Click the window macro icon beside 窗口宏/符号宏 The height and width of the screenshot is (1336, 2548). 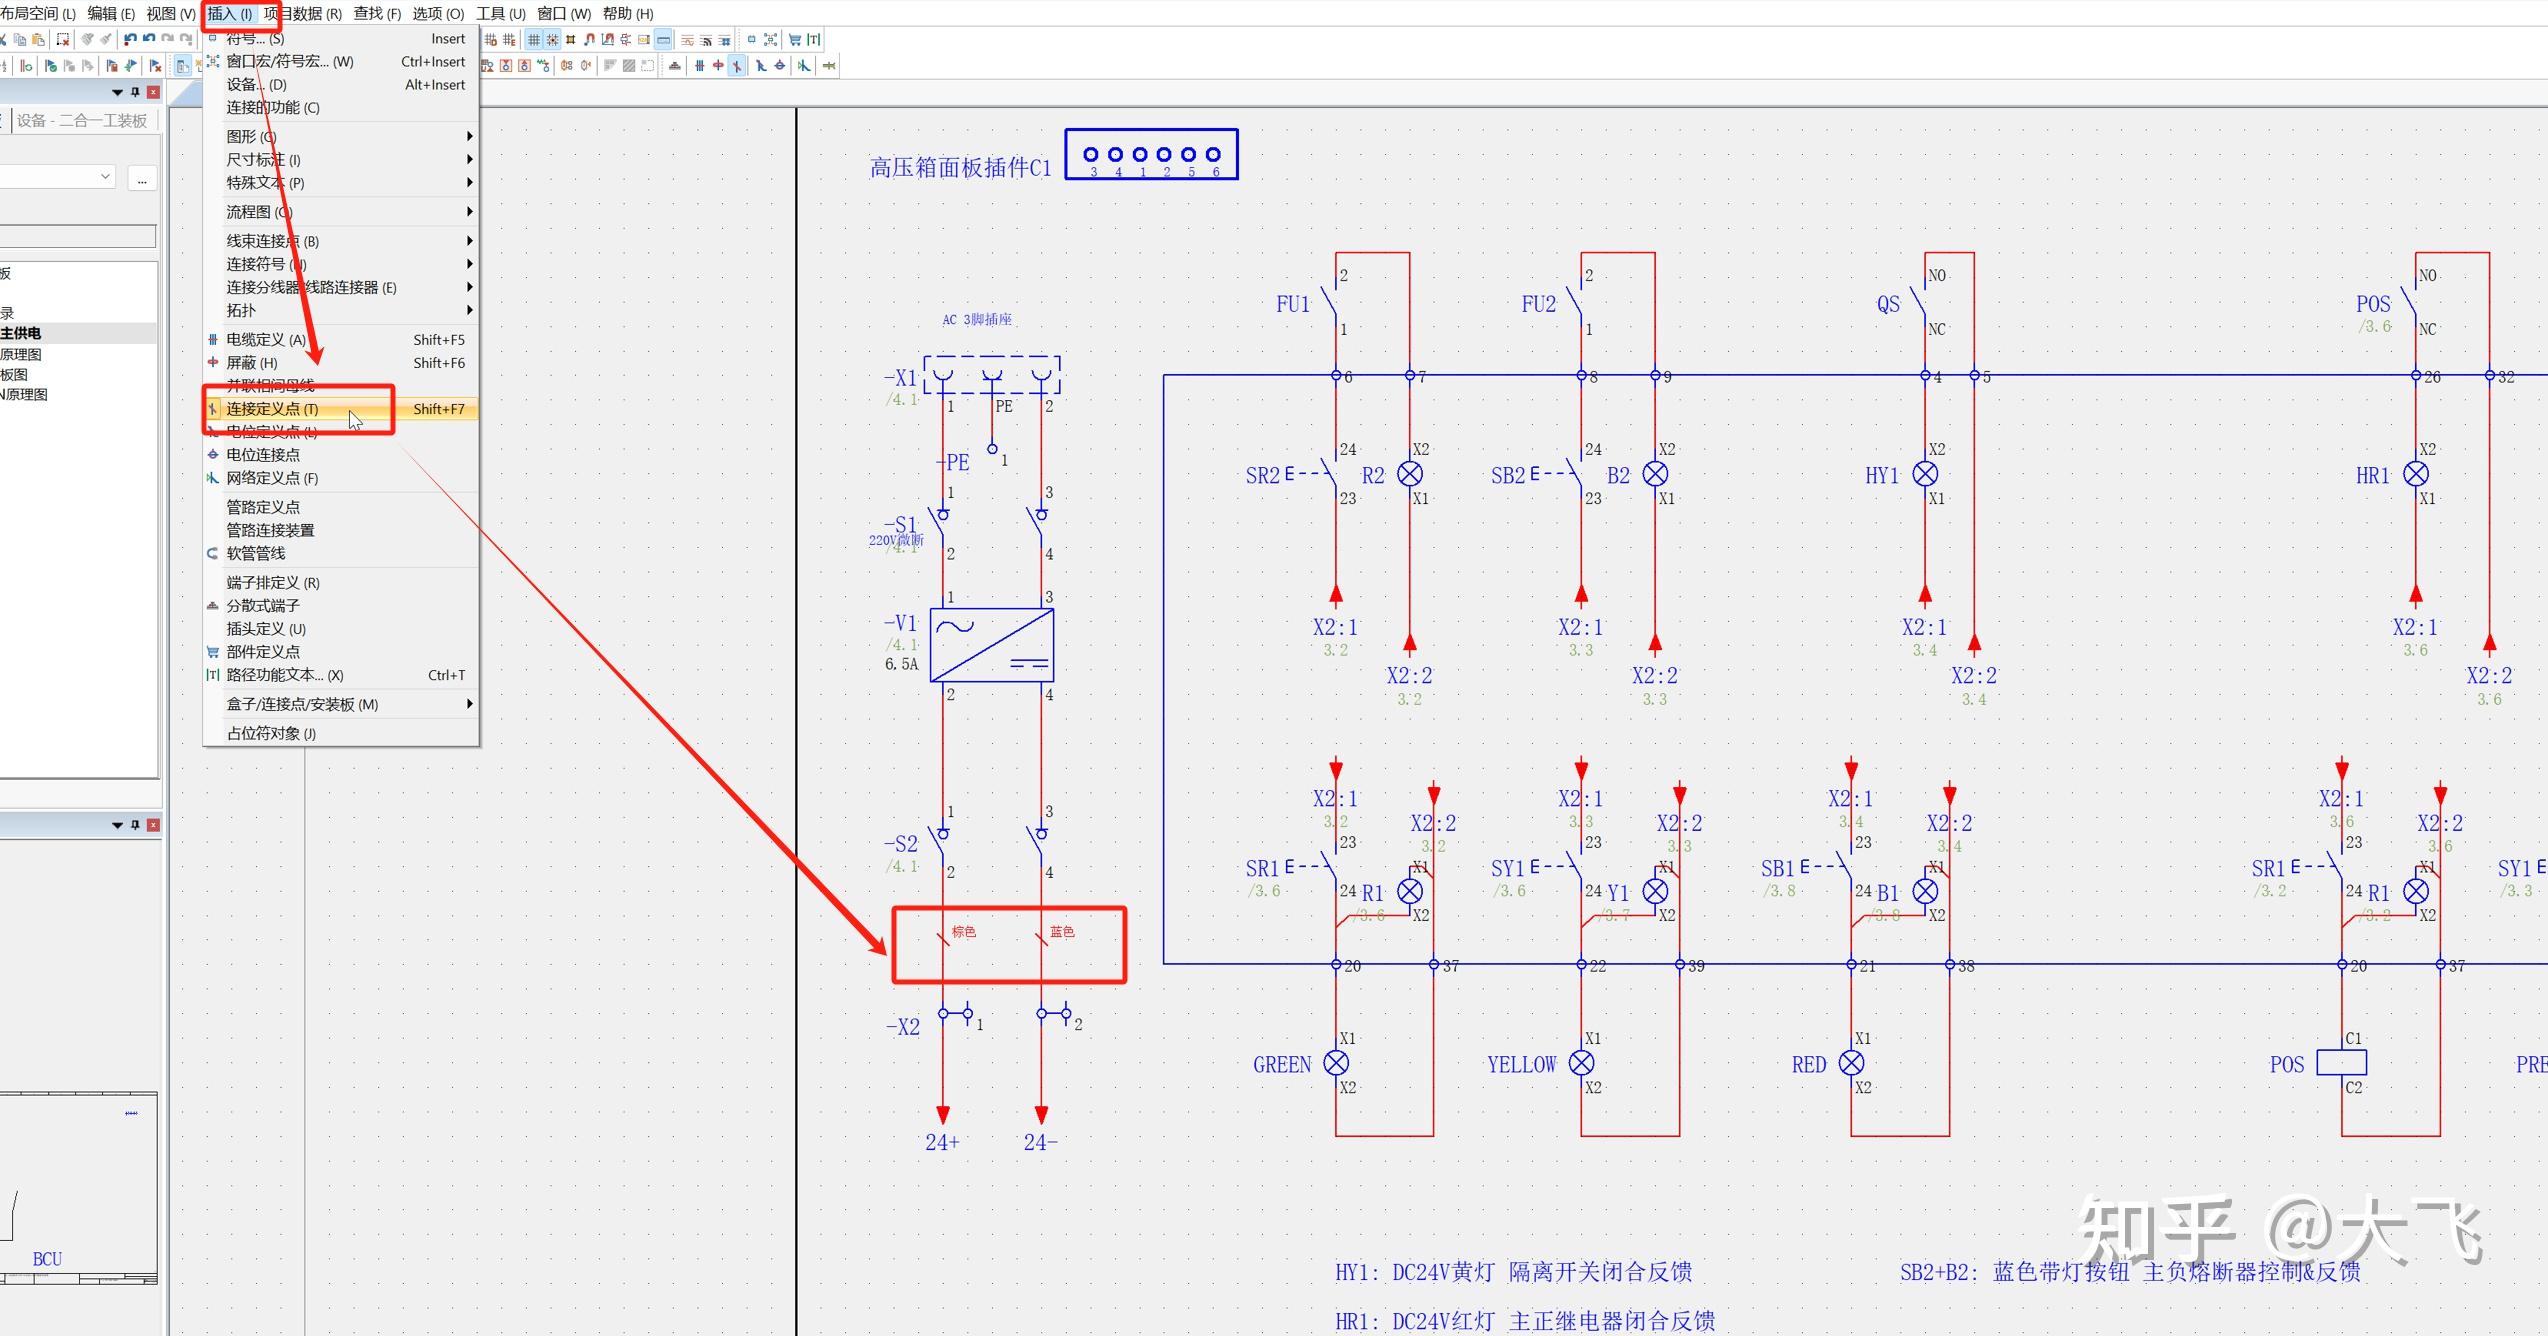tap(213, 61)
